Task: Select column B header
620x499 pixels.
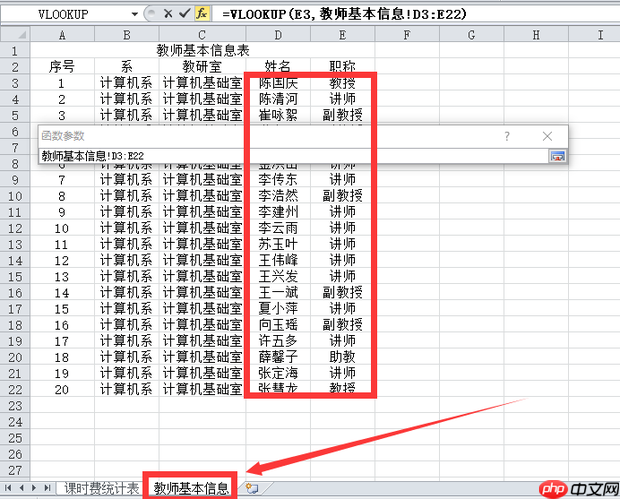Action: coord(127,35)
